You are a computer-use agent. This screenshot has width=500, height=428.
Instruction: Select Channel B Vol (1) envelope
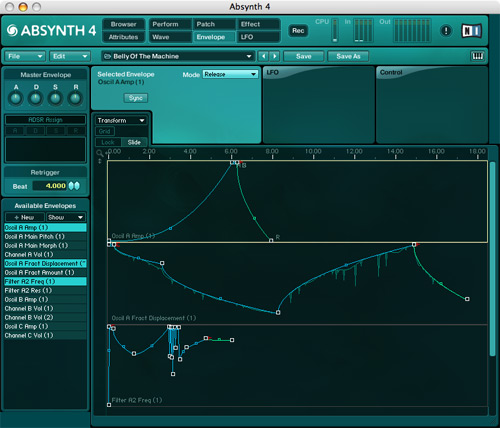(45, 308)
